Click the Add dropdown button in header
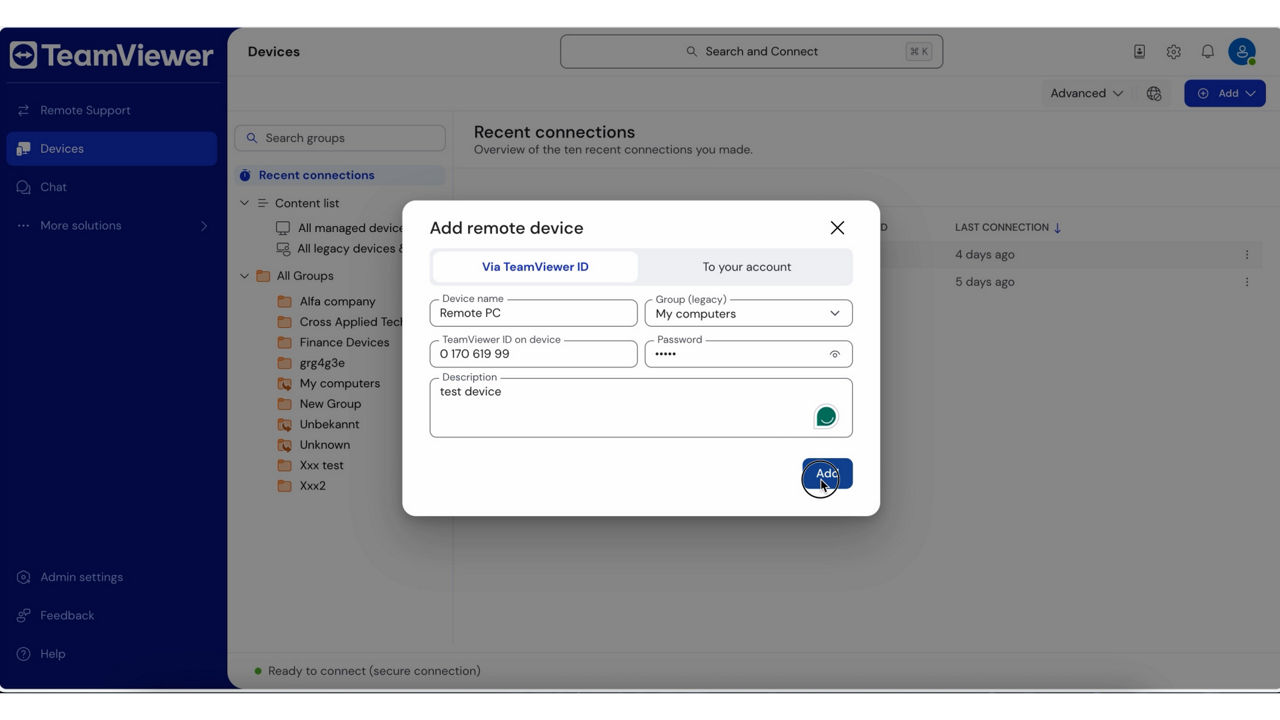This screenshot has height=720, width=1280. pos(1225,93)
